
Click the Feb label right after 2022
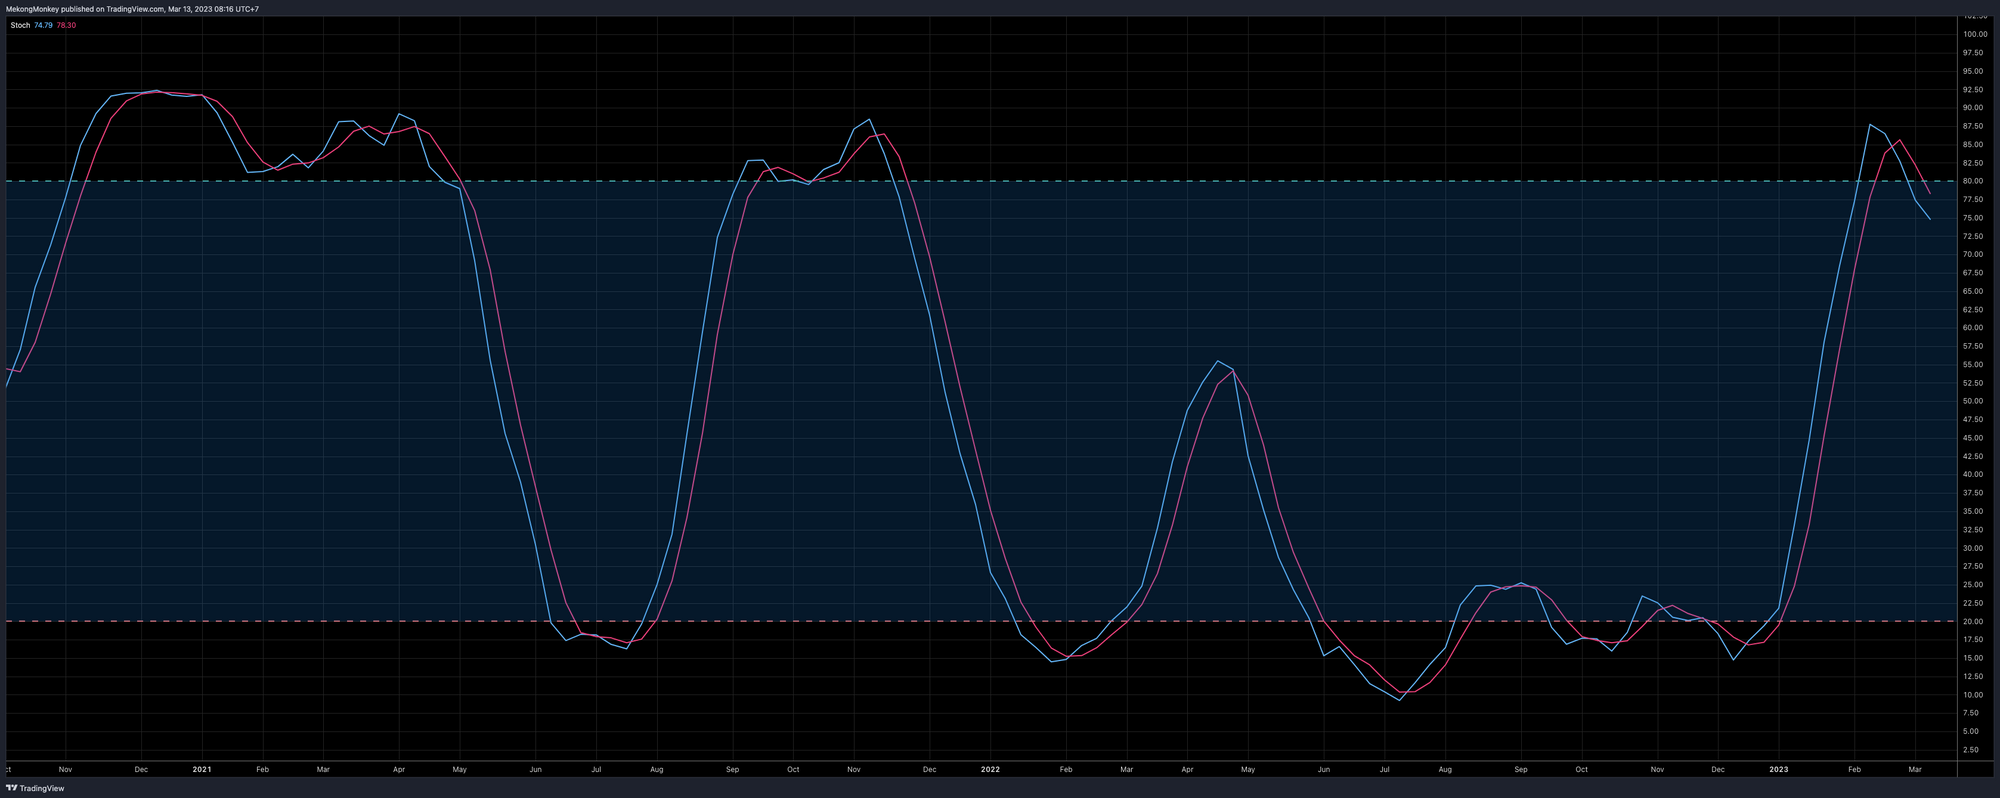pos(1066,770)
